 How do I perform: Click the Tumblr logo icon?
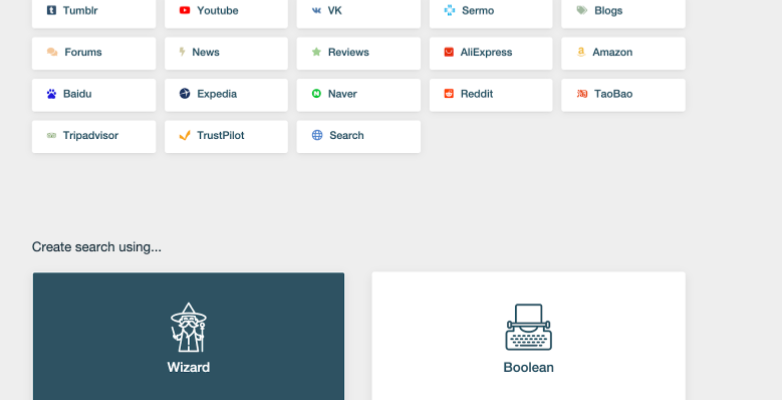click(x=51, y=10)
